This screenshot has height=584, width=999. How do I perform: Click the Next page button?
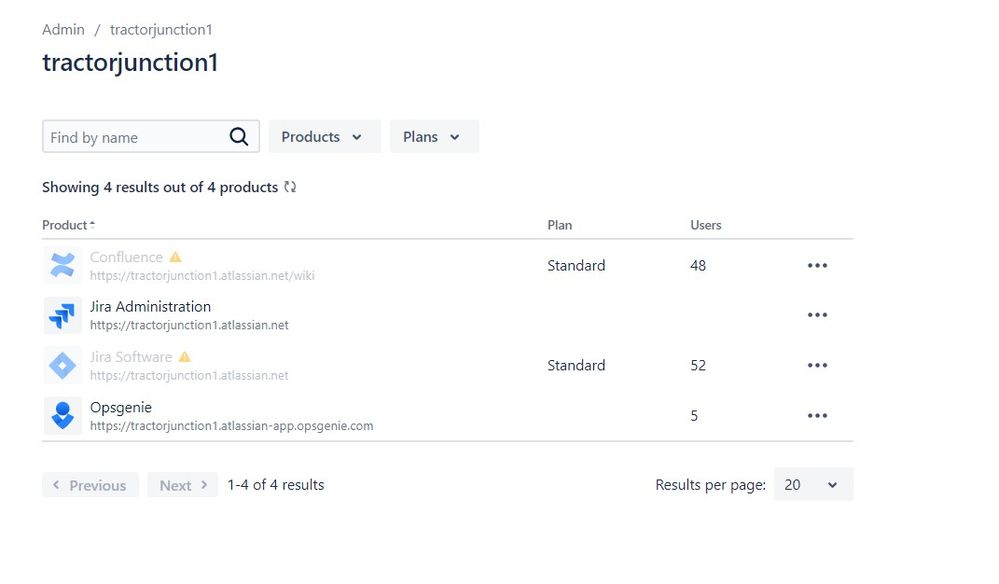coord(182,485)
